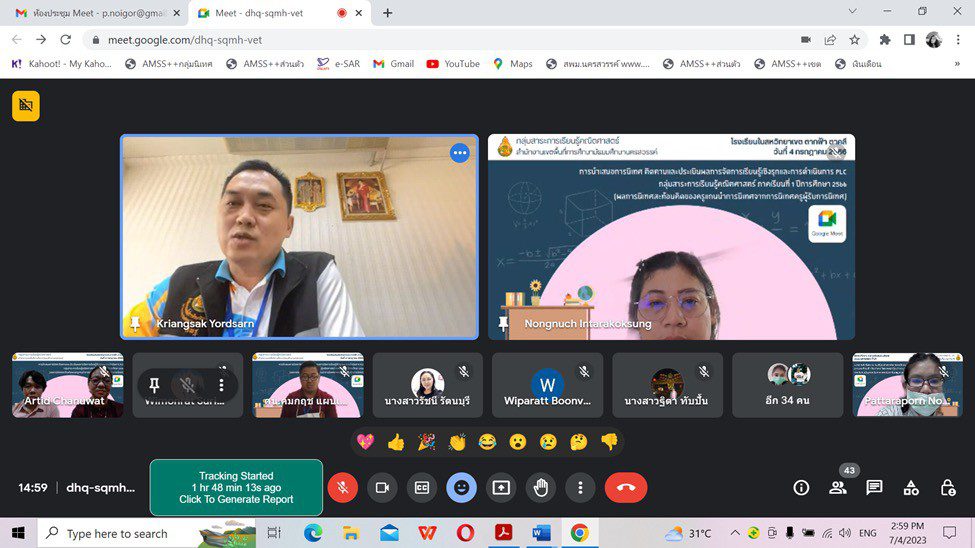Image resolution: width=975 pixels, height=548 pixels.
Task: Show the participants people panel
Action: click(838, 488)
